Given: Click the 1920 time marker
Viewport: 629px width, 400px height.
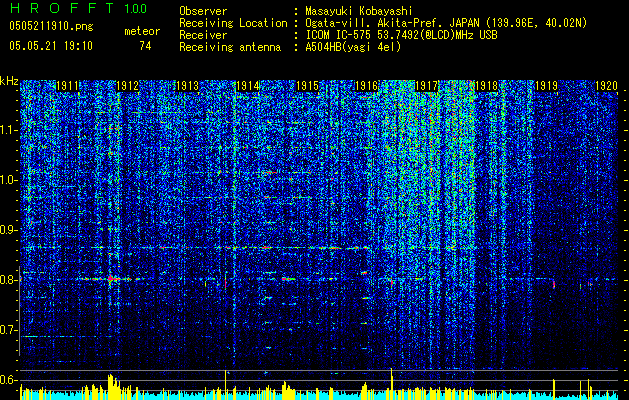Looking at the screenshot, I should point(606,86).
